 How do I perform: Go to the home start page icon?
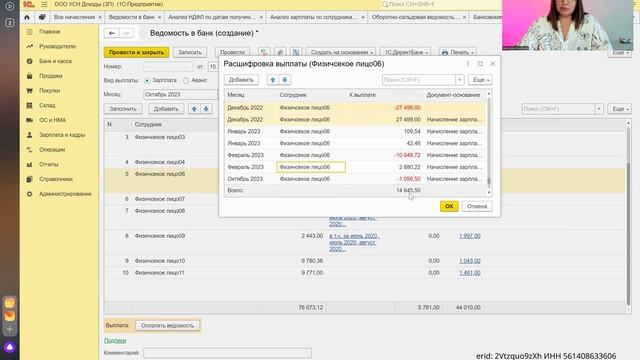pos(27,17)
